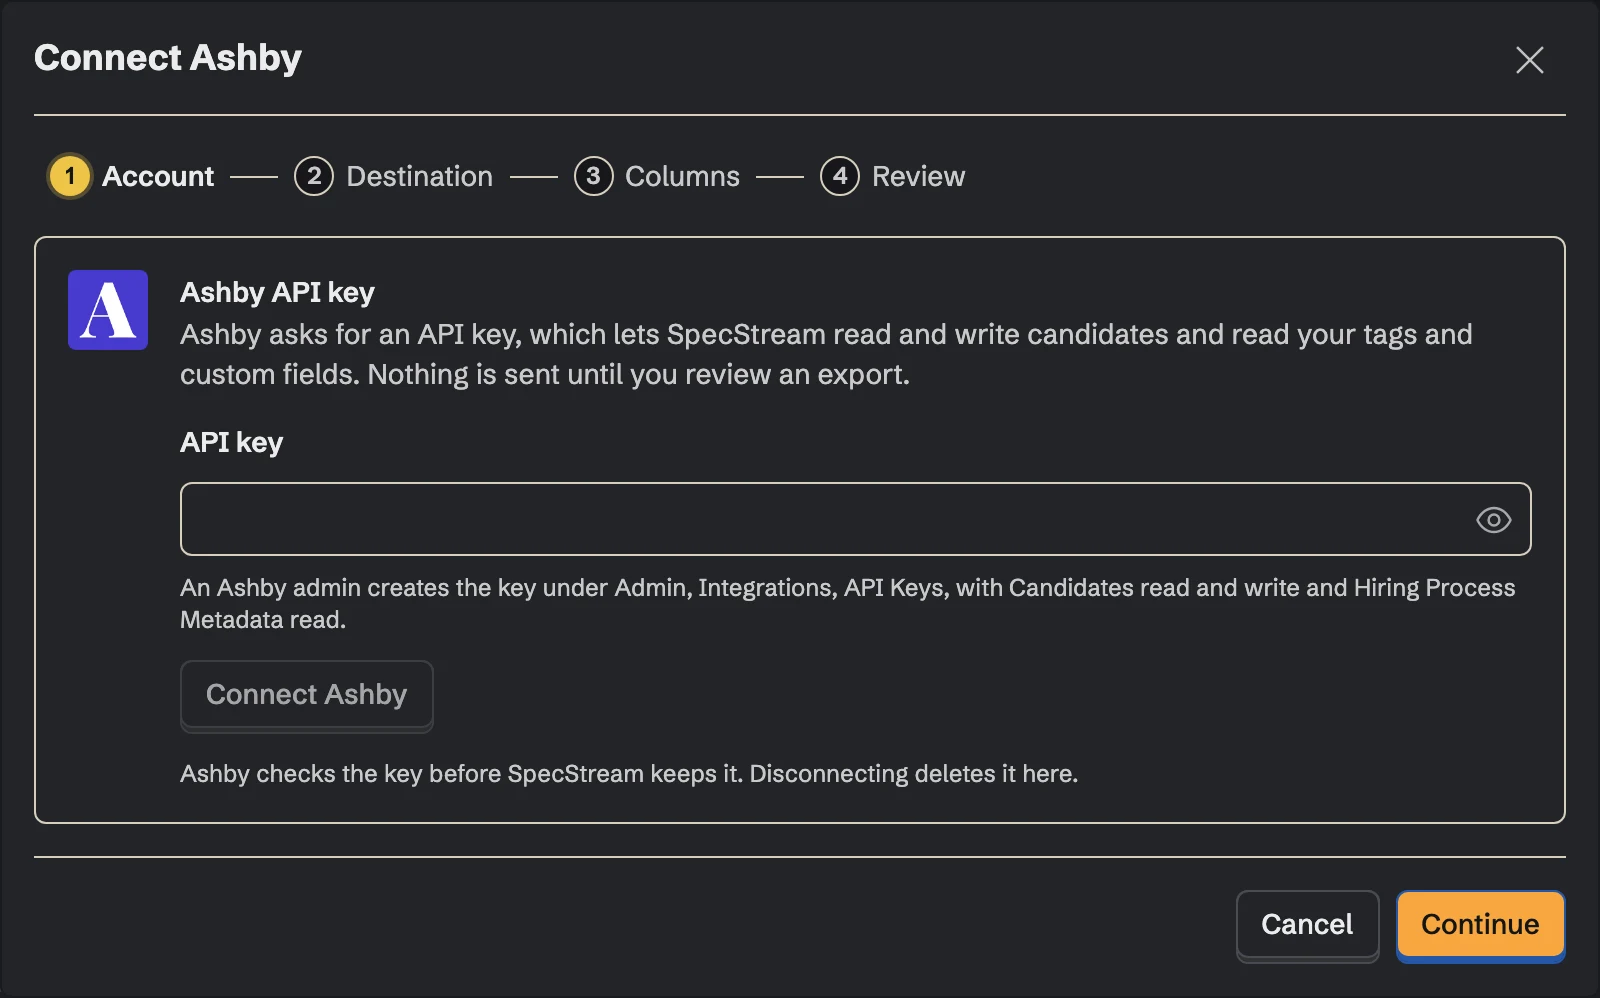Click step number 1 circle
This screenshot has width=1600, height=998.
70,176
